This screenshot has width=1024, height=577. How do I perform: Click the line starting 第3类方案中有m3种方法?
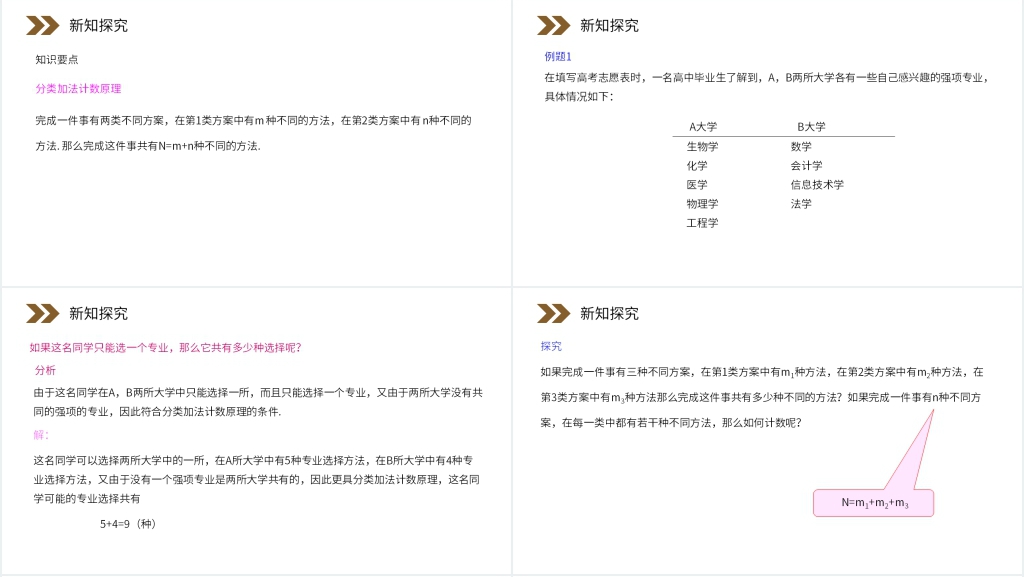761,398
